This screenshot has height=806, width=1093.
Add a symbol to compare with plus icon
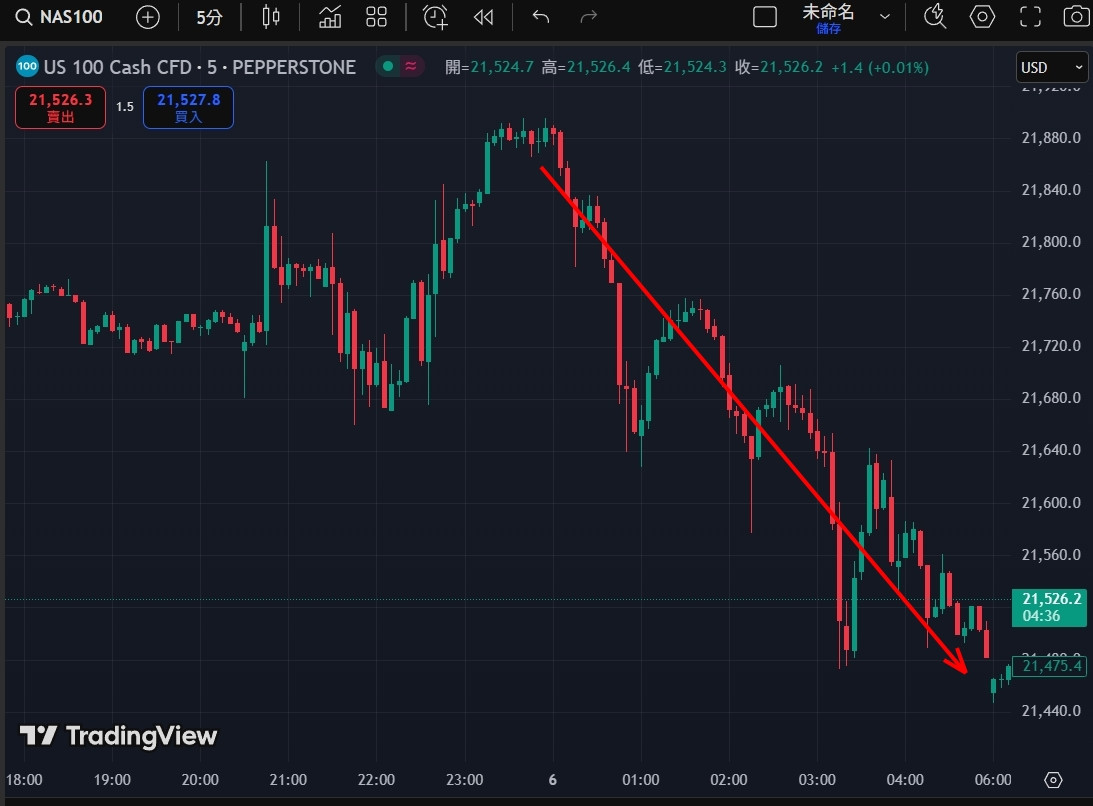click(148, 17)
